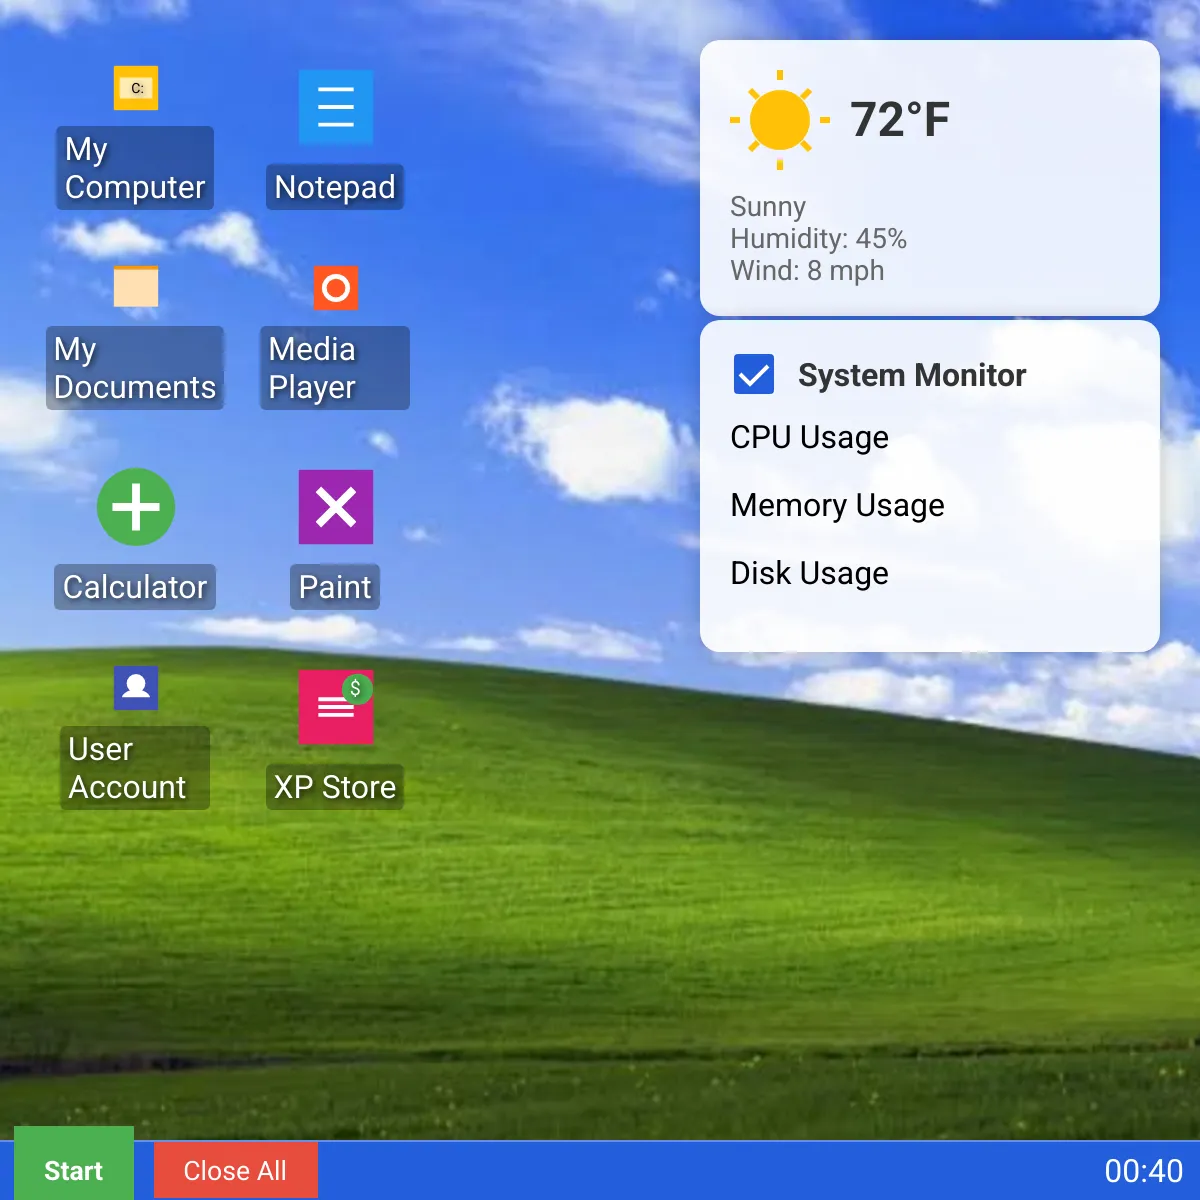The width and height of the screenshot is (1200, 1200).
Task: Select the My Computer label
Action: (135, 168)
